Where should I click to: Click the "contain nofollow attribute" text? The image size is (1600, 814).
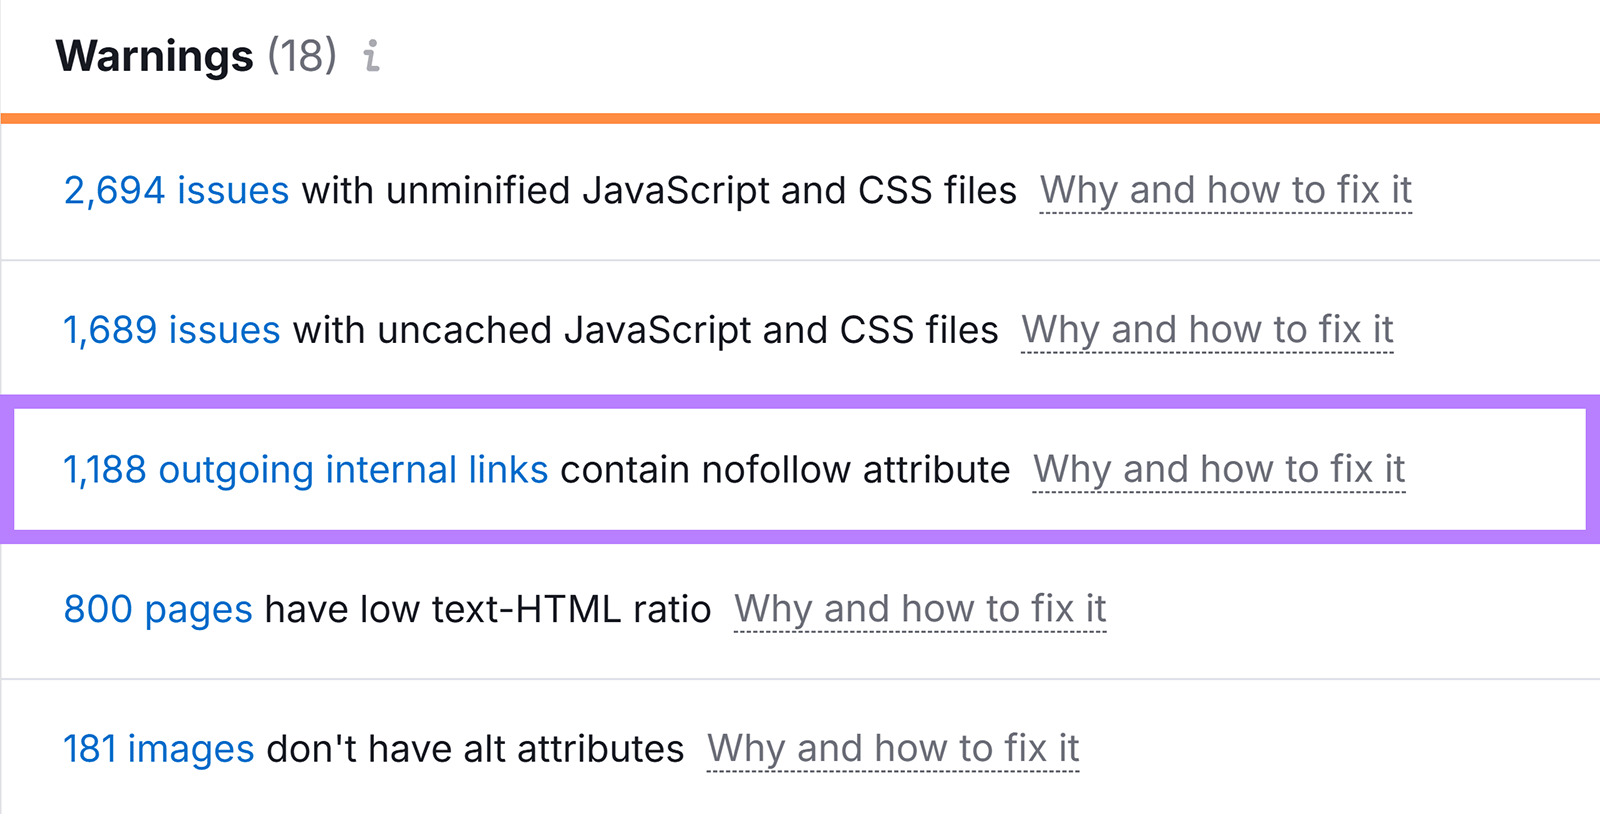click(x=785, y=469)
